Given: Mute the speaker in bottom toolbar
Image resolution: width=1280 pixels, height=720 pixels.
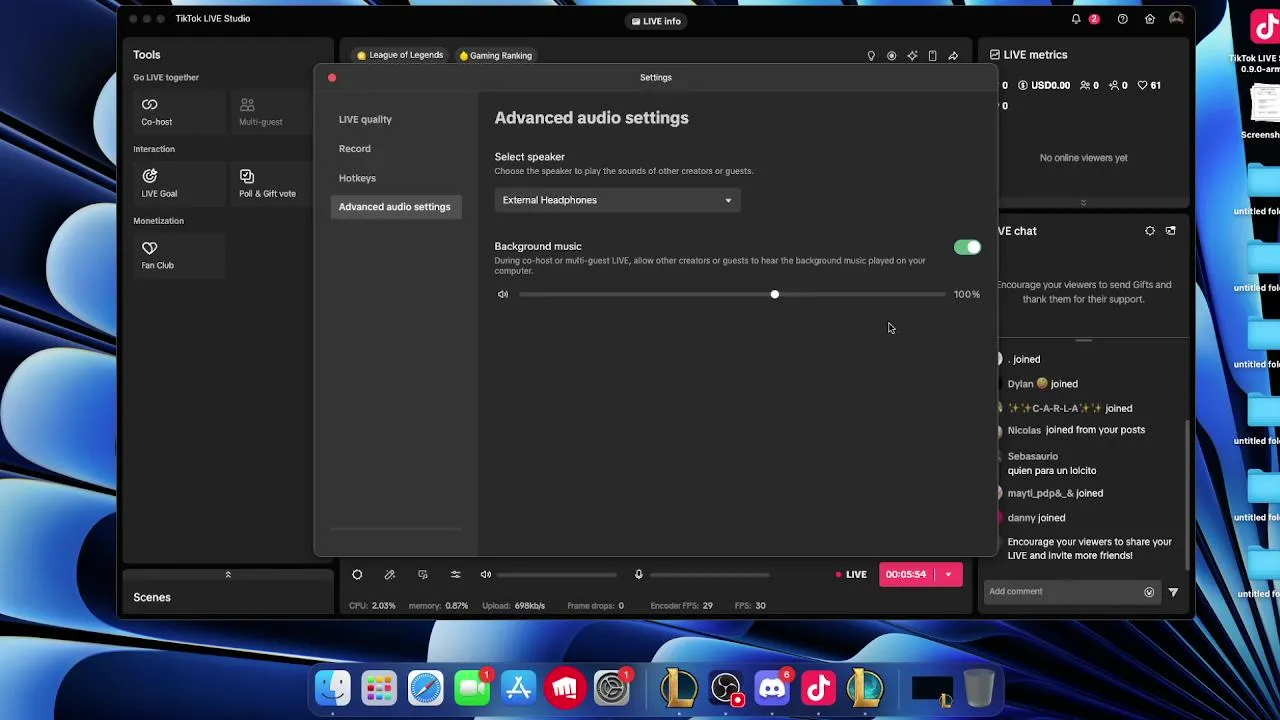Looking at the screenshot, I should pyautogui.click(x=486, y=574).
